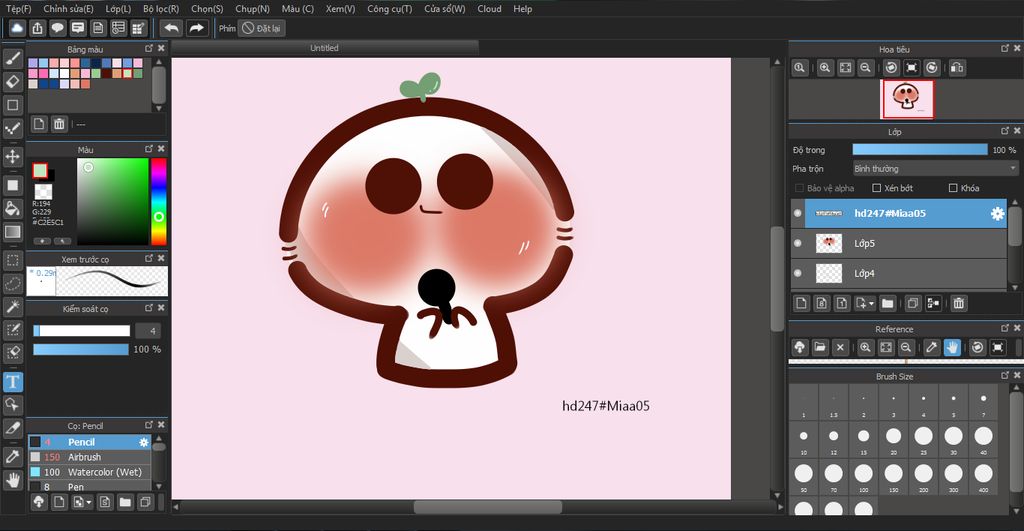Open the Lớp(L) menu
The width and height of the screenshot is (1024, 531).
pos(118,8)
